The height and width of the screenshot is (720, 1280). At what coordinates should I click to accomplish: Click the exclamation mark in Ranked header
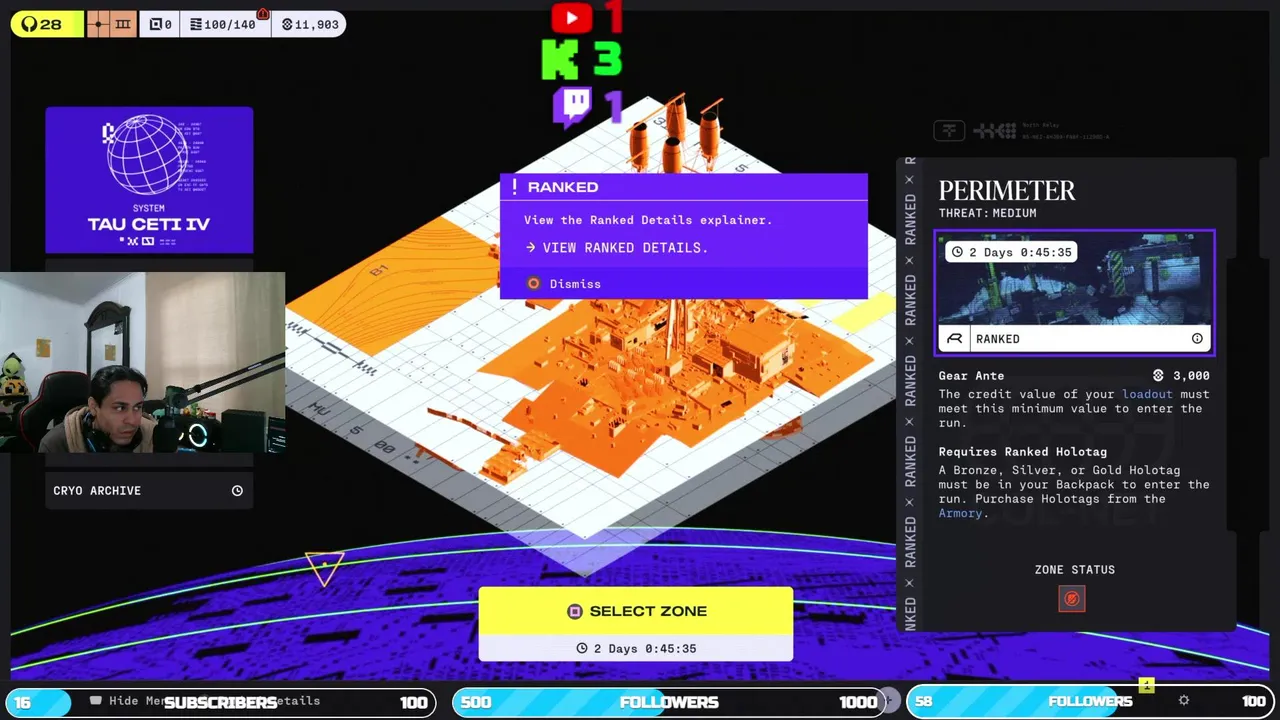tap(514, 187)
